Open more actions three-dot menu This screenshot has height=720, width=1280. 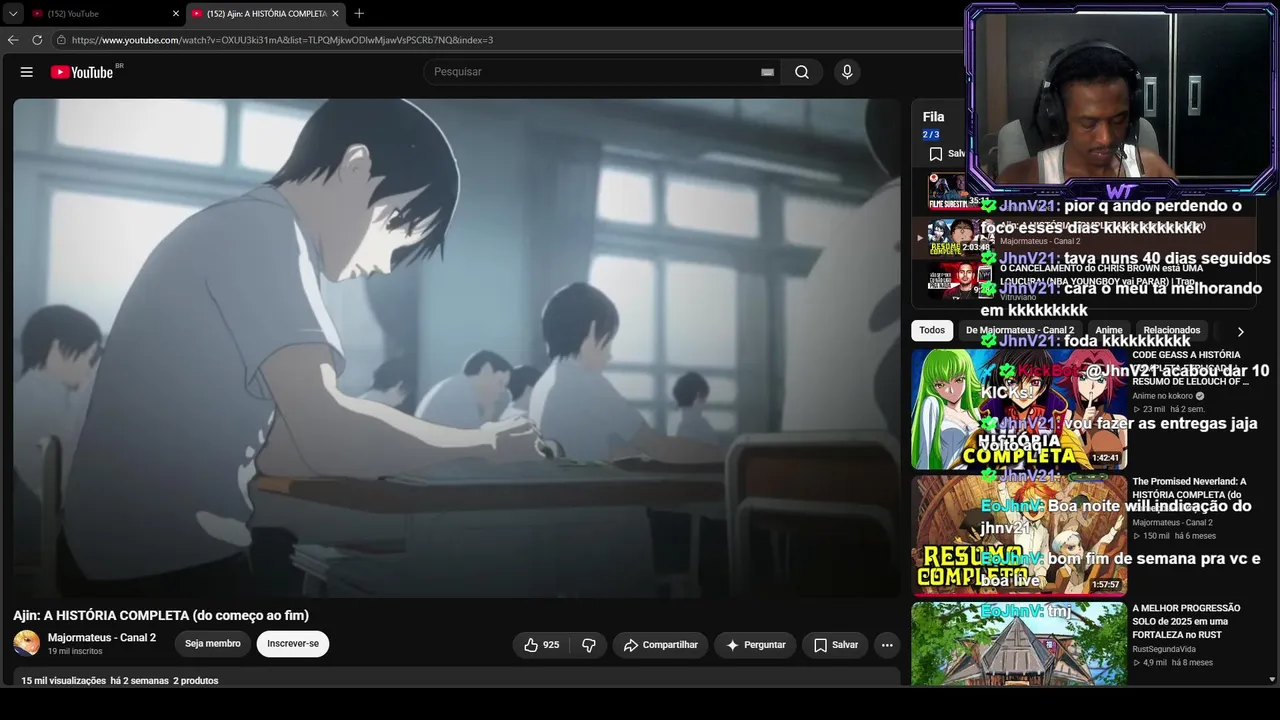click(x=887, y=645)
